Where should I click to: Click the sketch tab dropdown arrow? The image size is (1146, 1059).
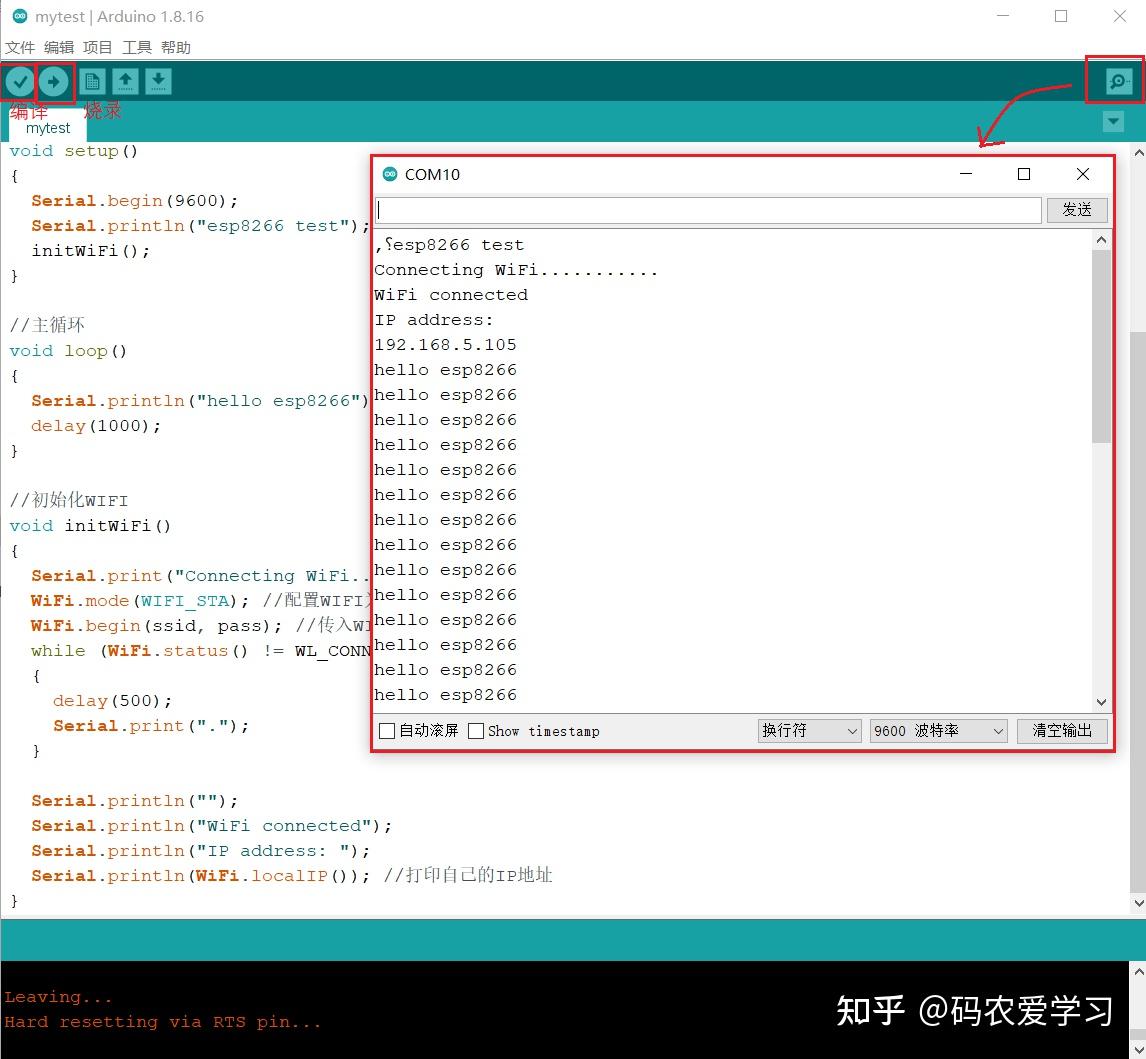coord(1113,121)
